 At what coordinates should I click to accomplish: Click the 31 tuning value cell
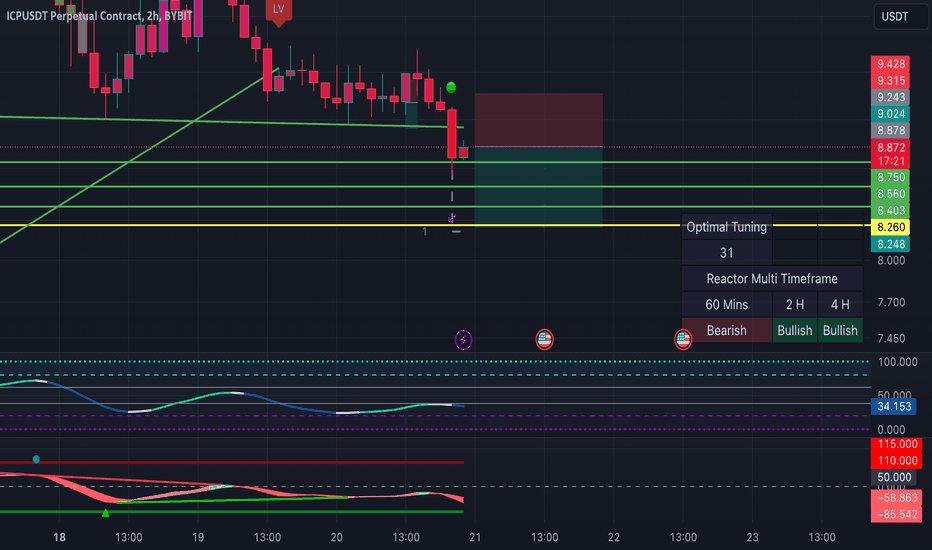coord(726,253)
